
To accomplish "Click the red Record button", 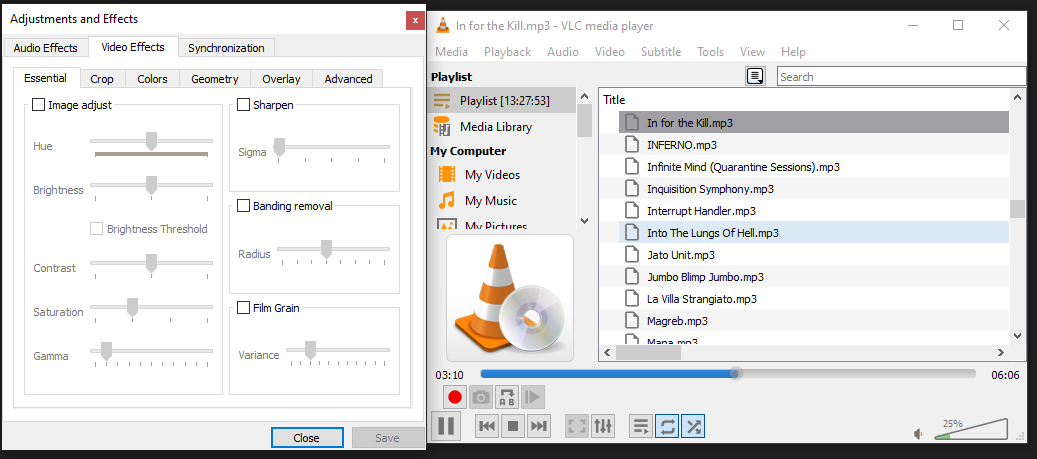I will (x=455, y=397).
